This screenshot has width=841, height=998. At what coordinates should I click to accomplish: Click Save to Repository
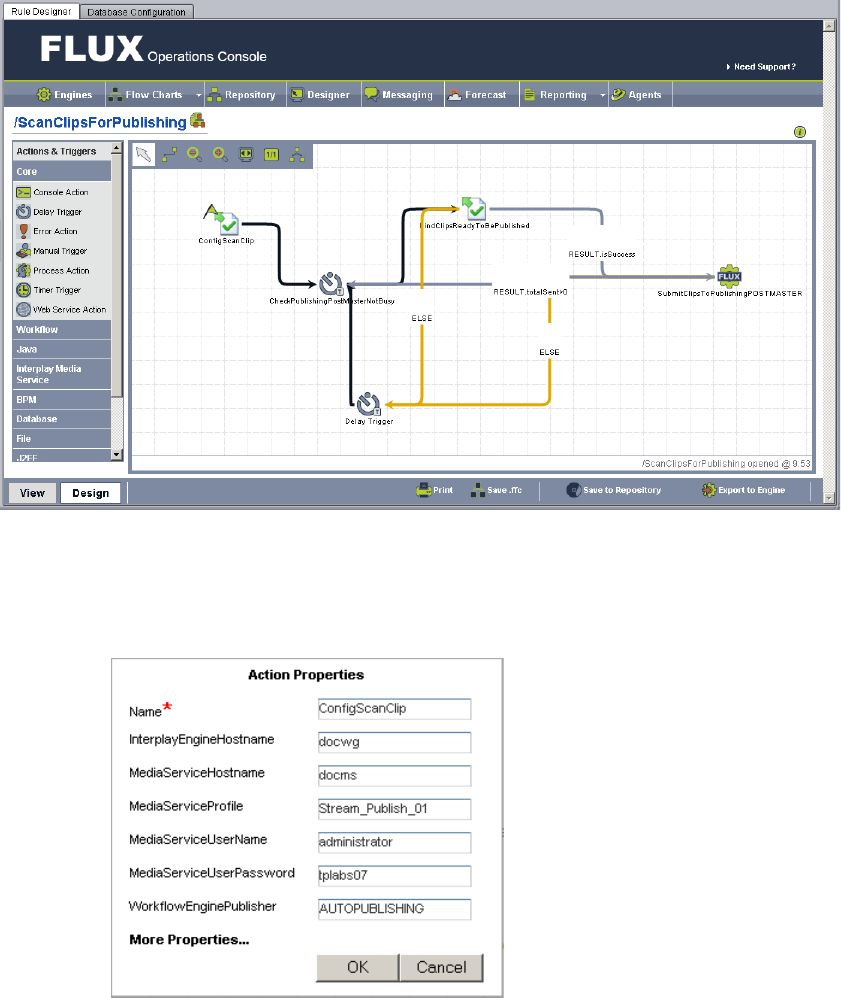pyautogui.click(x=614, y=490)
